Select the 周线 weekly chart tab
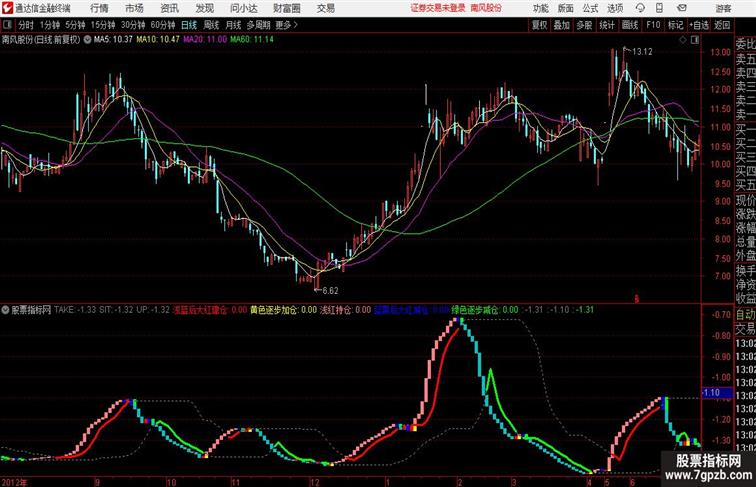Viewport: 756px width, 487px height. 211,25
